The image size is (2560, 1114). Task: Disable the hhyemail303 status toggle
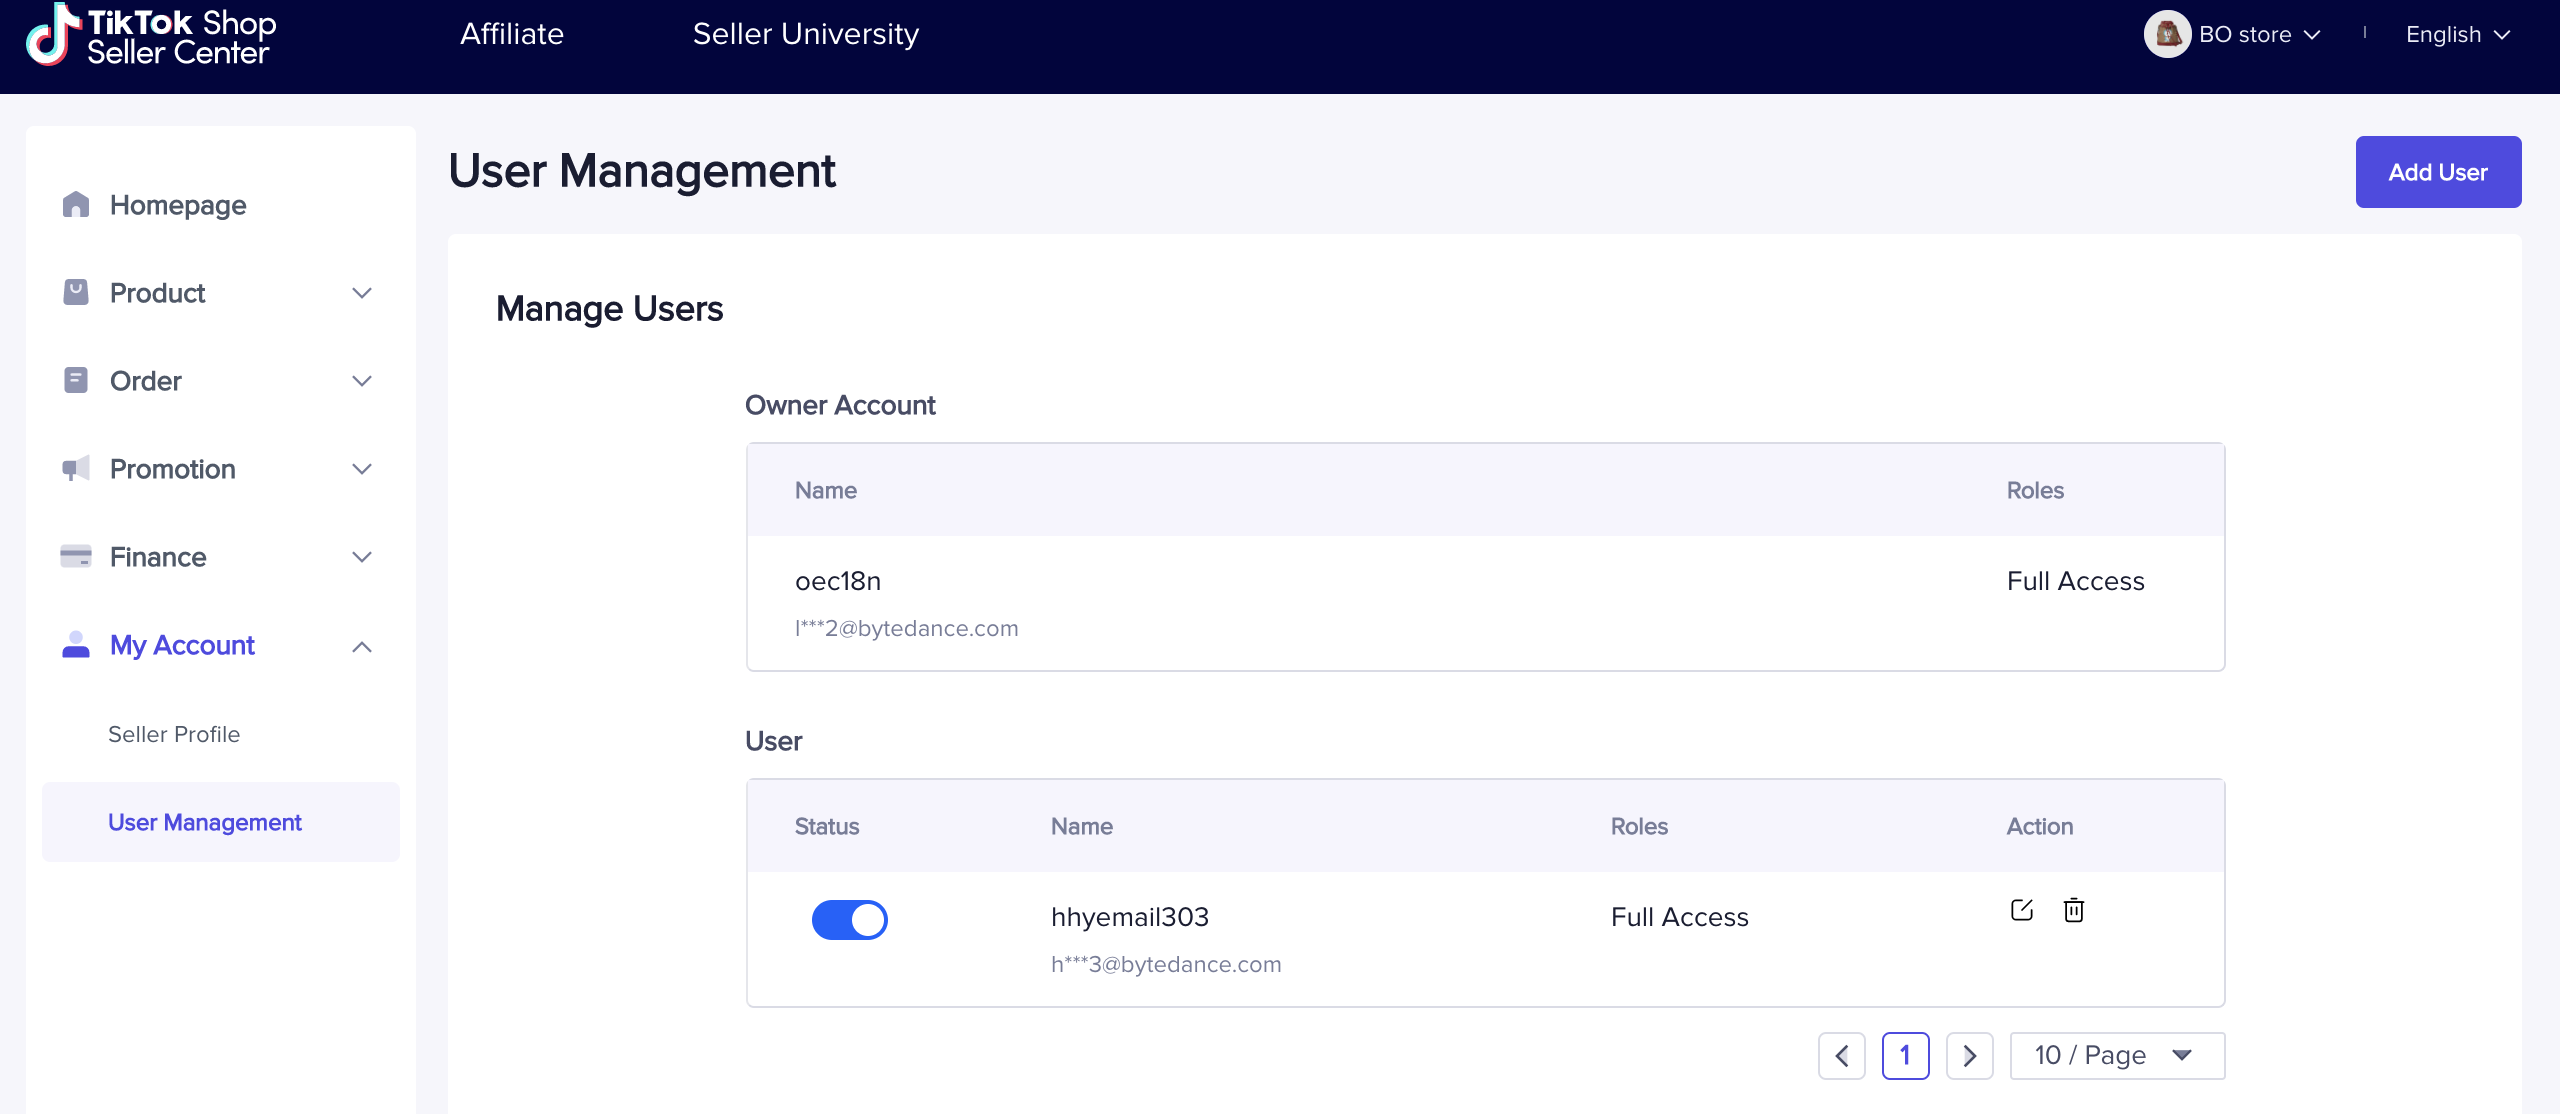pyautogui.click(x=849, y=920)
